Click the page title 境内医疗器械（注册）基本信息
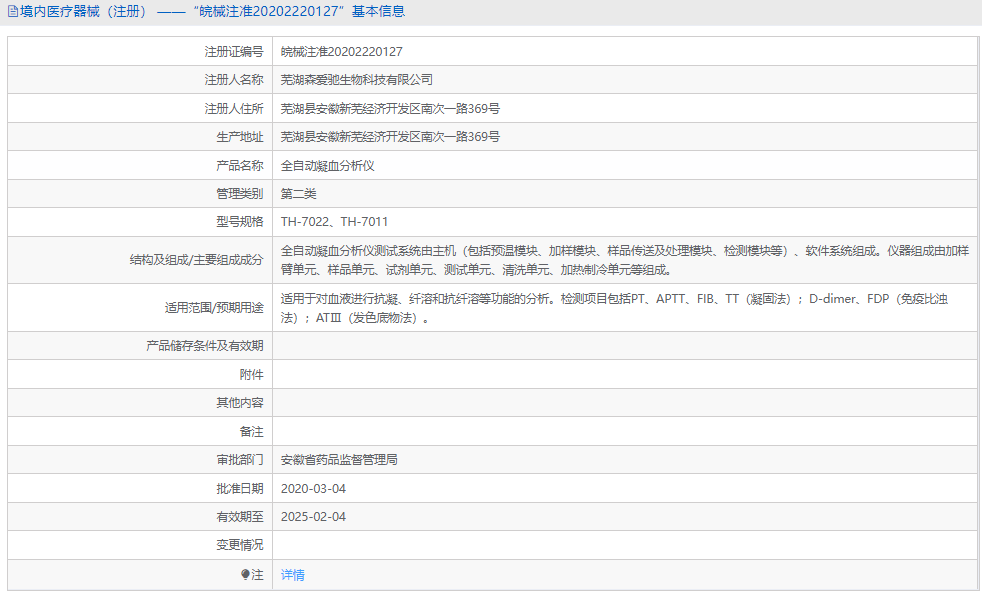Screen dimensions: 982x597 click(212, 12)
